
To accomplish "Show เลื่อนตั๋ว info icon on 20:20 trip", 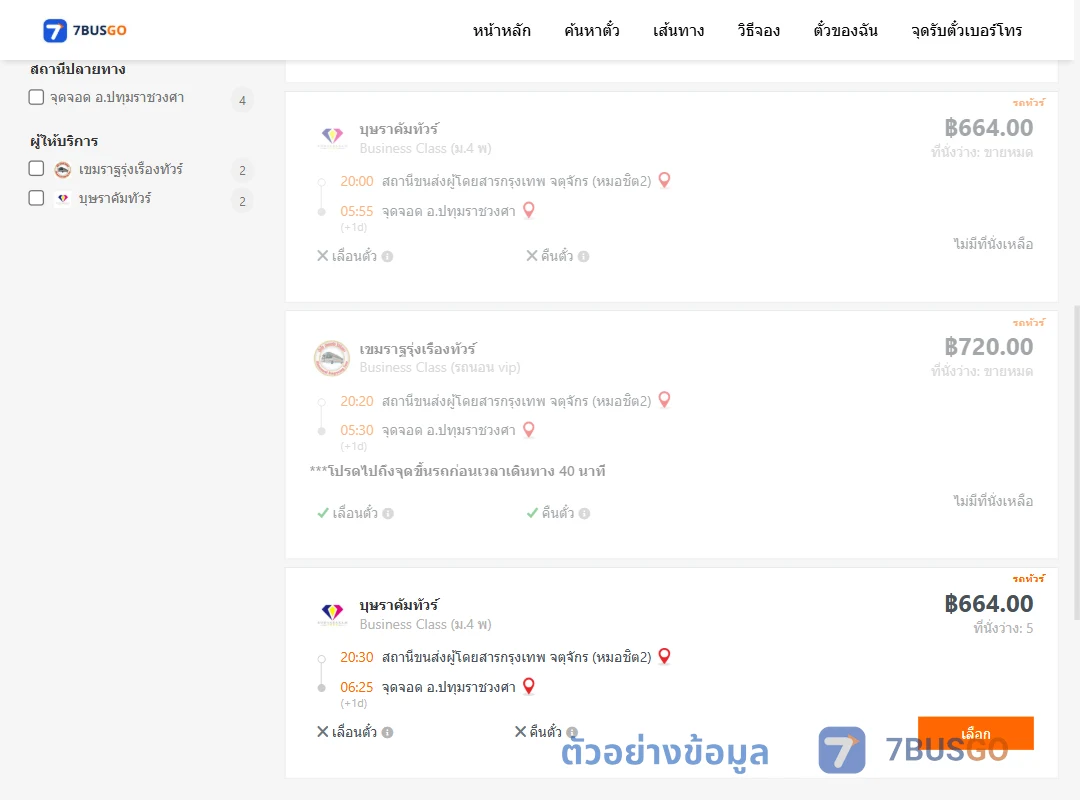I will pyautogui.click(x=388, y=513).
